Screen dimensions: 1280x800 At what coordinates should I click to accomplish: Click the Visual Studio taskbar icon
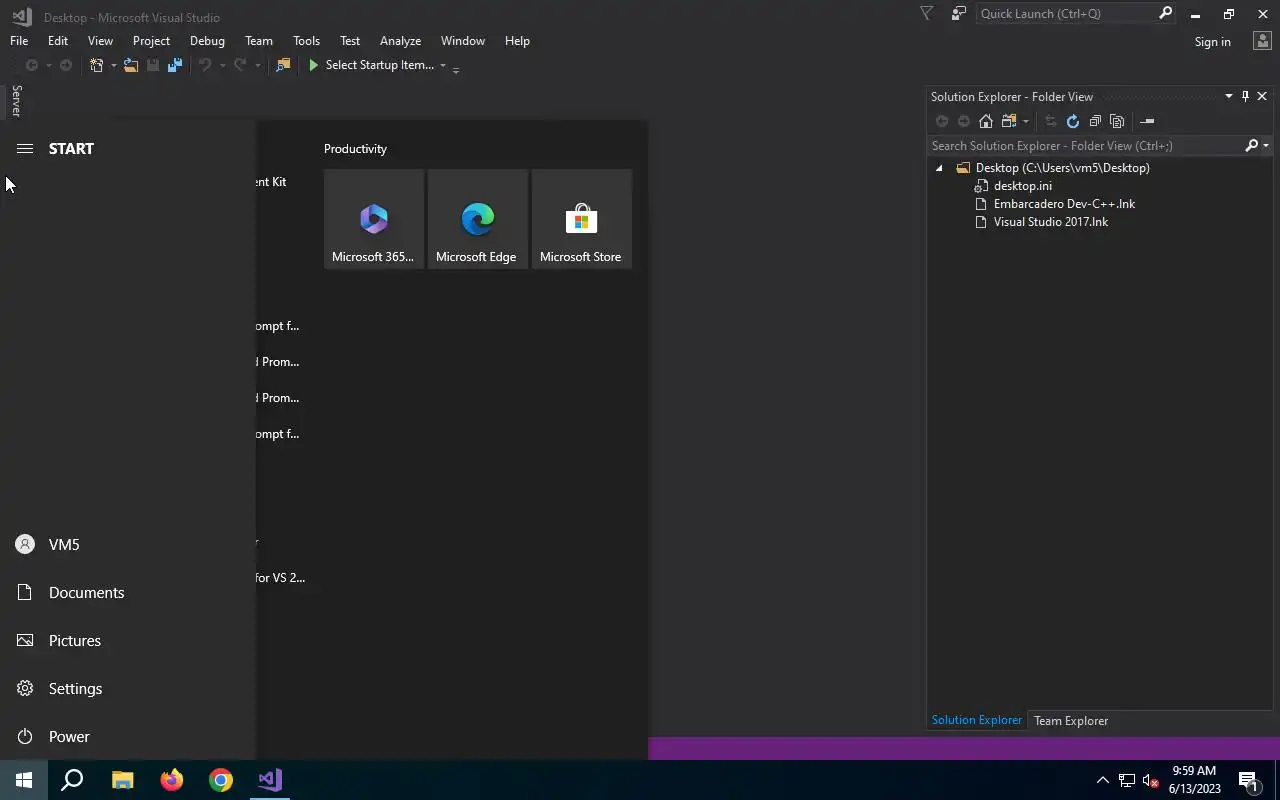270,780
